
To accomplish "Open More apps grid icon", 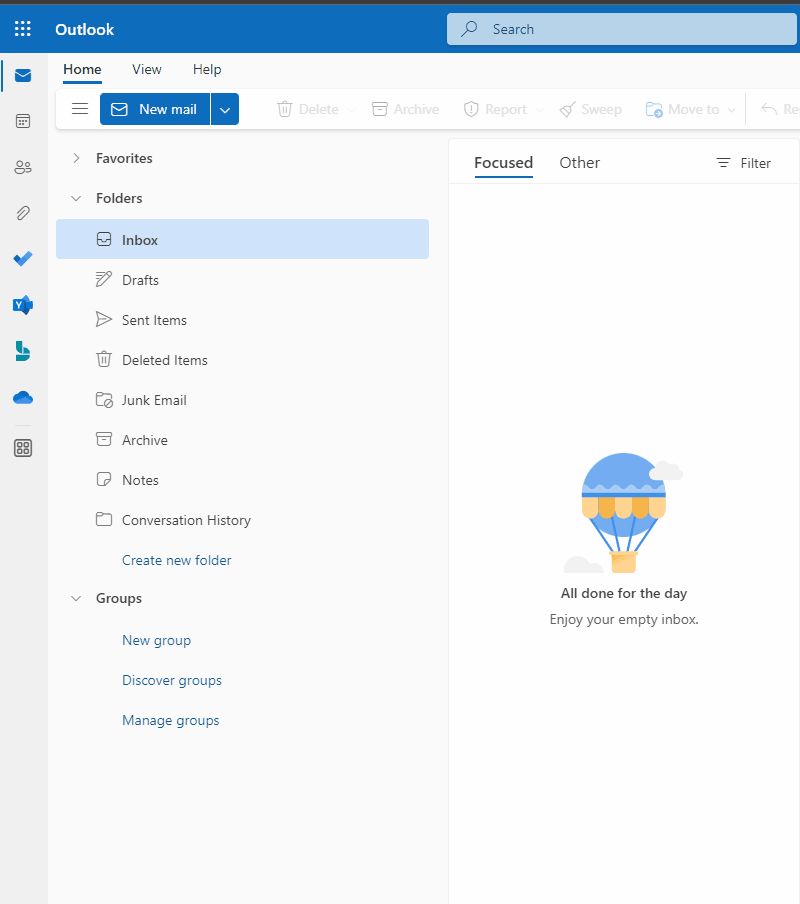I will pyautogui.click(x=23, y=448).
